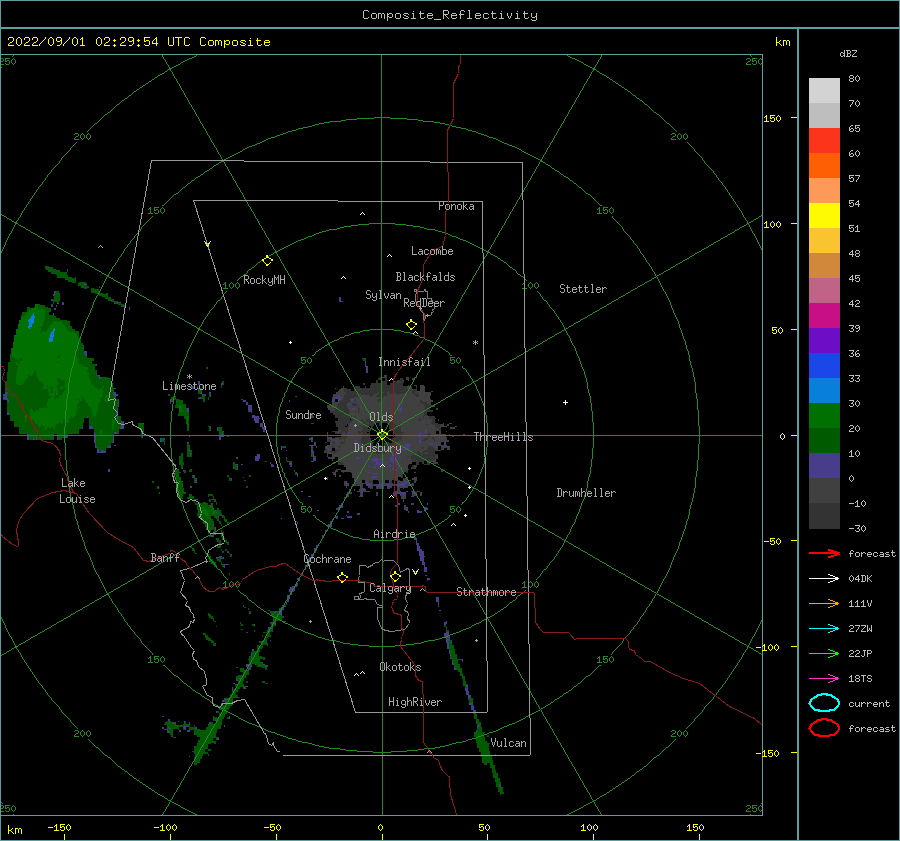Pick the orange 111V arrow legend icon
This screenshot has width=900, height=841.
[824, 603]
